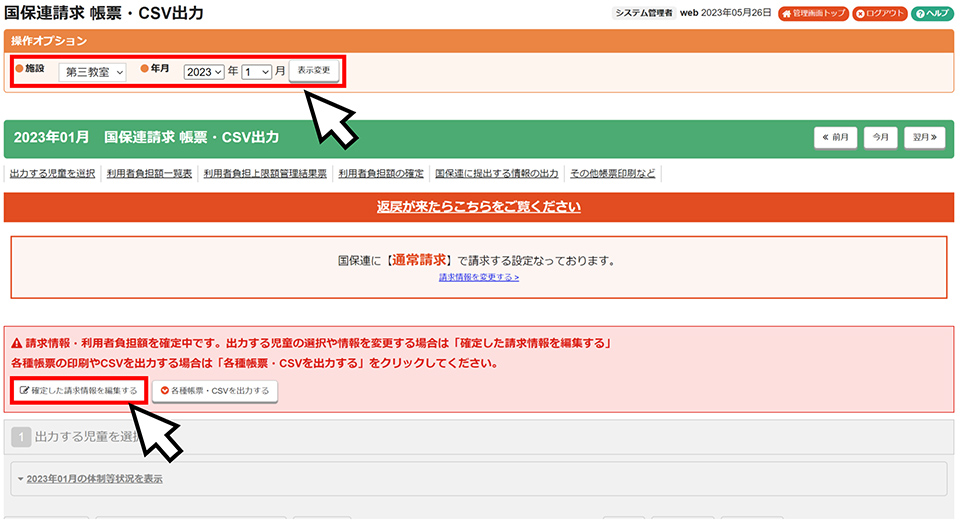Open the 利用者負担額の確定 tab link
960x525 pixels.
[x=381, y=174]
